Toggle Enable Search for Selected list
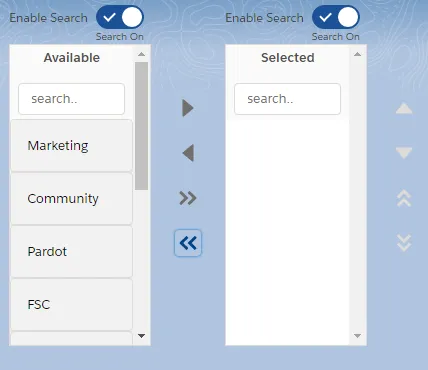This screenshot has width=428, height=370. 336,17
